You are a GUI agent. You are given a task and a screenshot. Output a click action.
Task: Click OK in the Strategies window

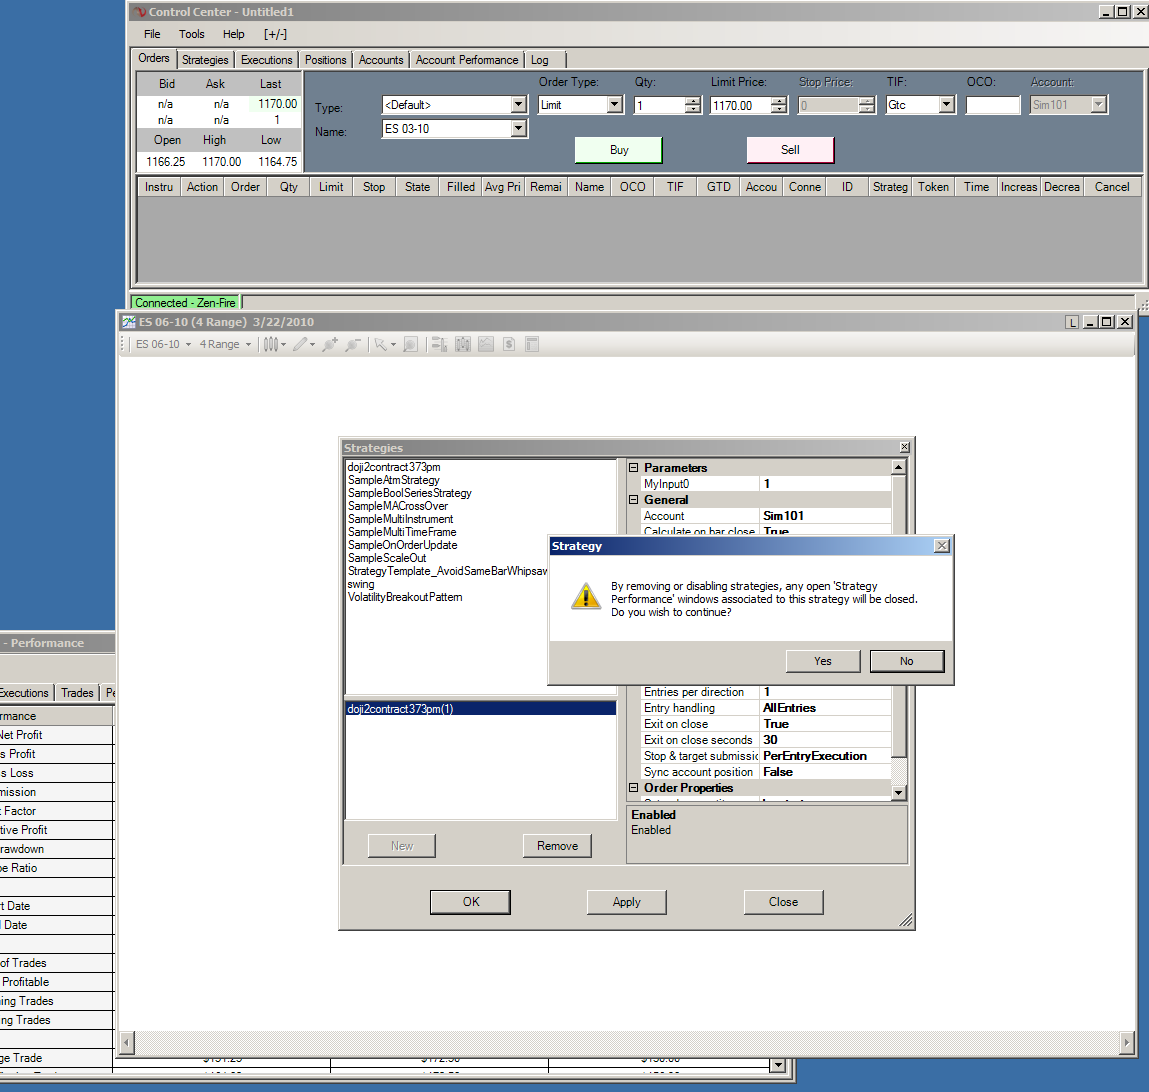pyautogui.click(x=470, y=902)
